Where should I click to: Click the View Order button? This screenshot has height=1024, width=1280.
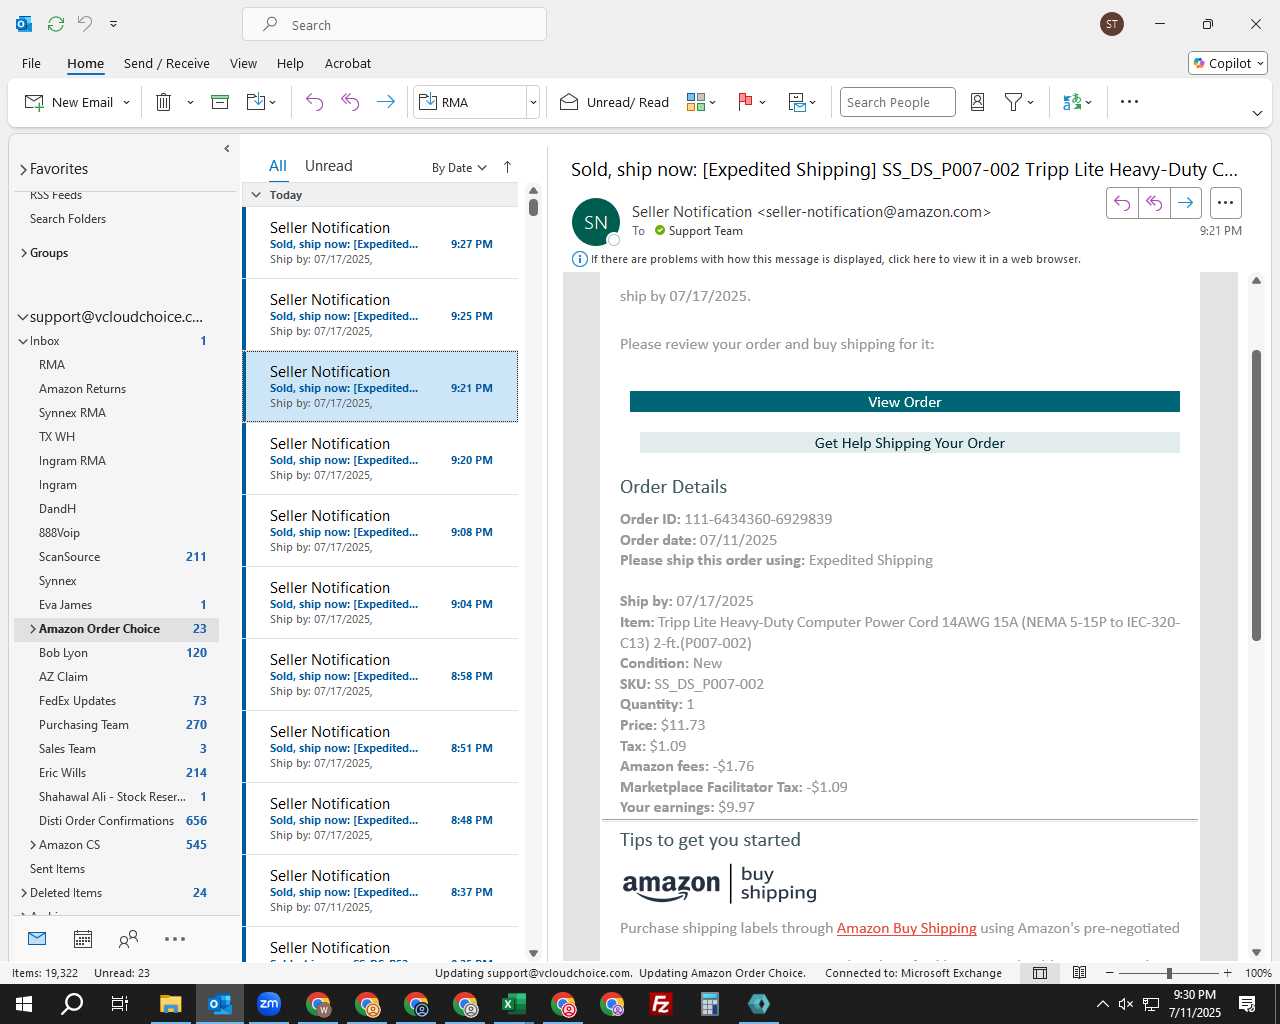click(x=905, y=402)
